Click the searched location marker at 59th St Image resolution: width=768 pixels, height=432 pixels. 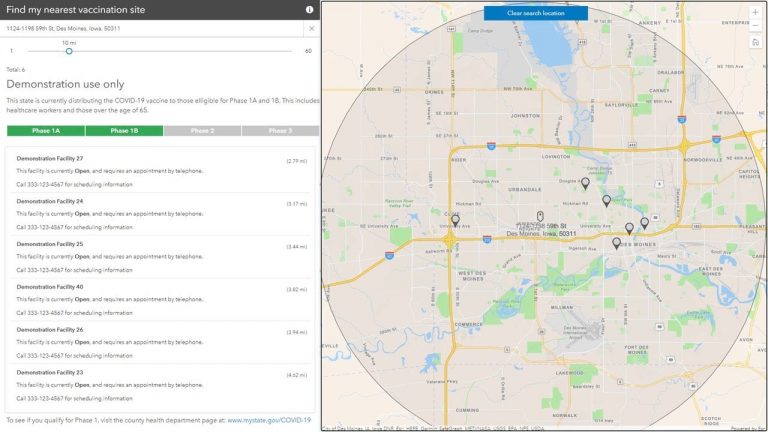click(540, 216)
